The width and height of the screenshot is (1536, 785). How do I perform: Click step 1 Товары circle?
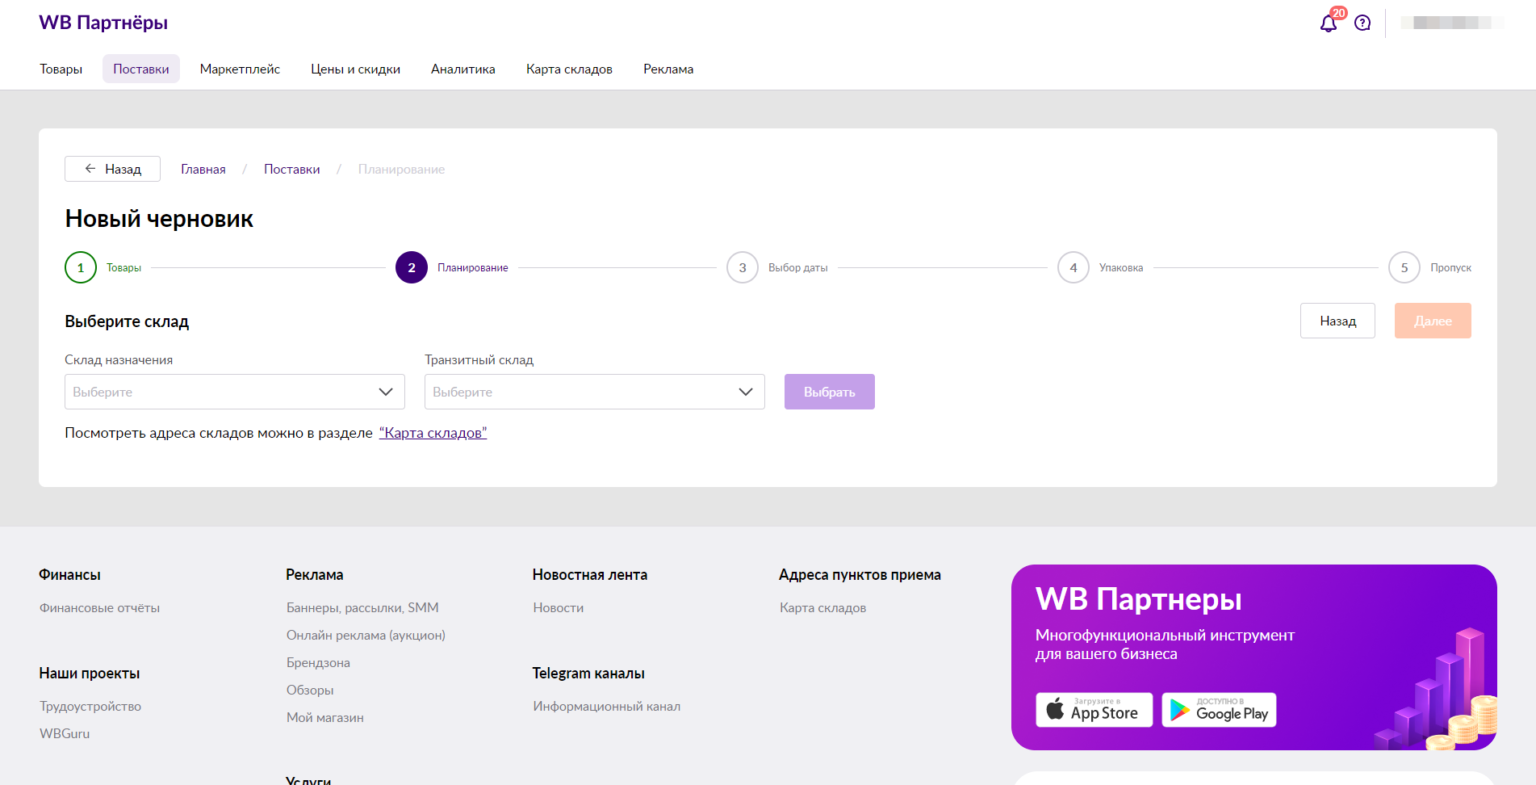pyautogui.click(x=81, y=268)
